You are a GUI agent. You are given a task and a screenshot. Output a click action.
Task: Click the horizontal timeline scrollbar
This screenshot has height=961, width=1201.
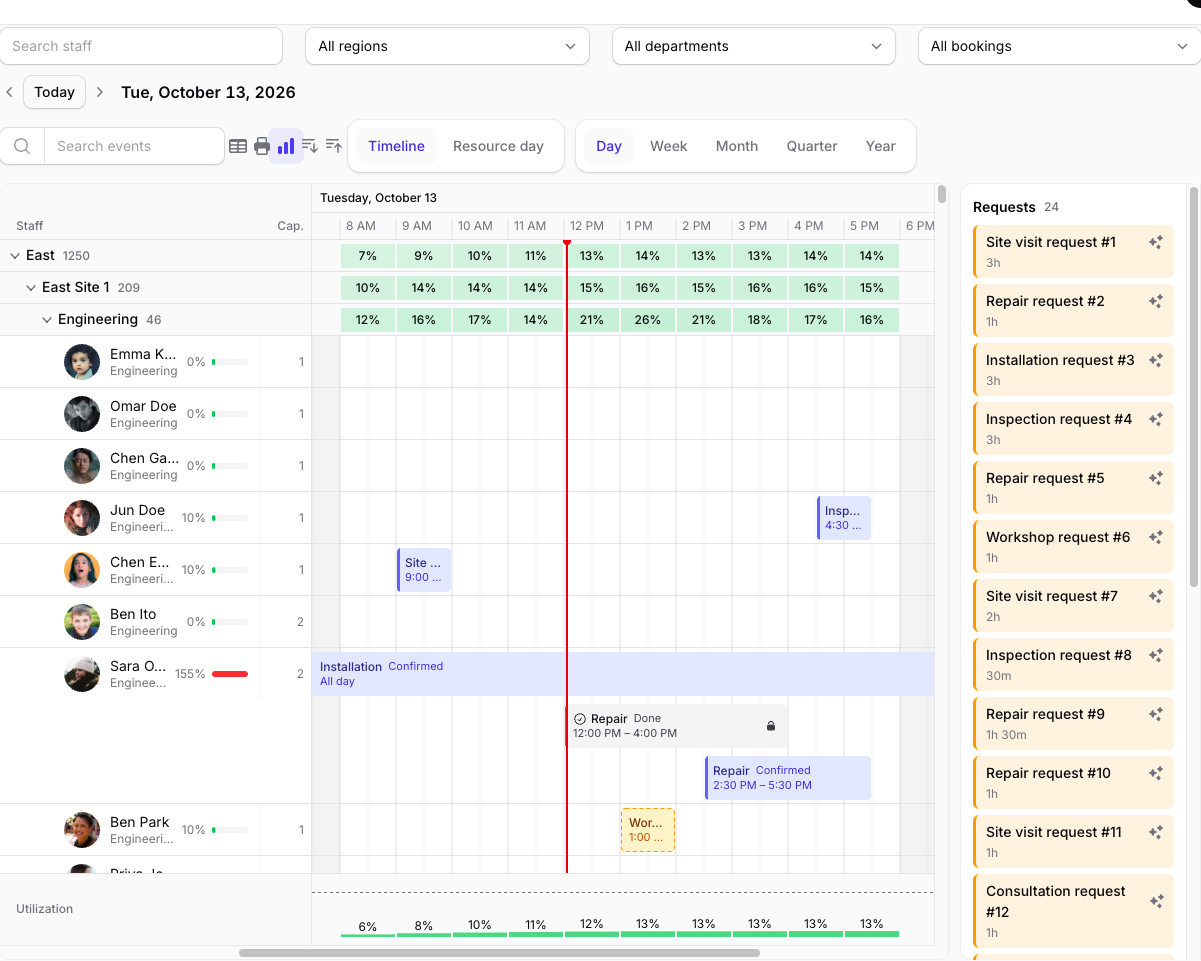(499, 953)
